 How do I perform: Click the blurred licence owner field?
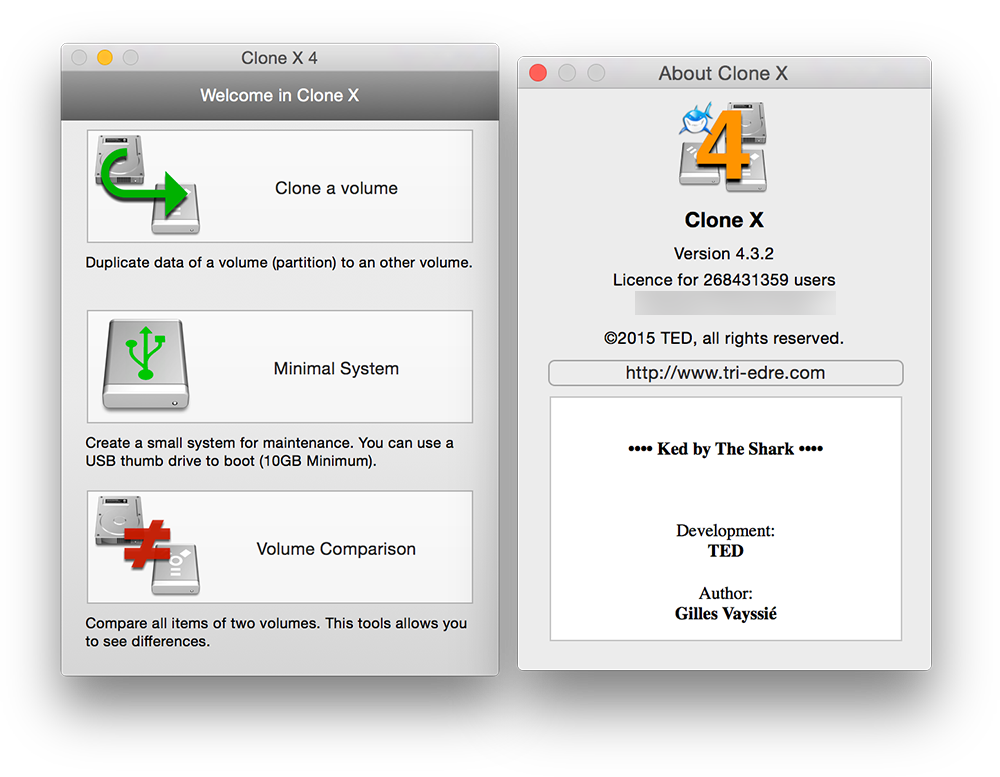[735, 303]
